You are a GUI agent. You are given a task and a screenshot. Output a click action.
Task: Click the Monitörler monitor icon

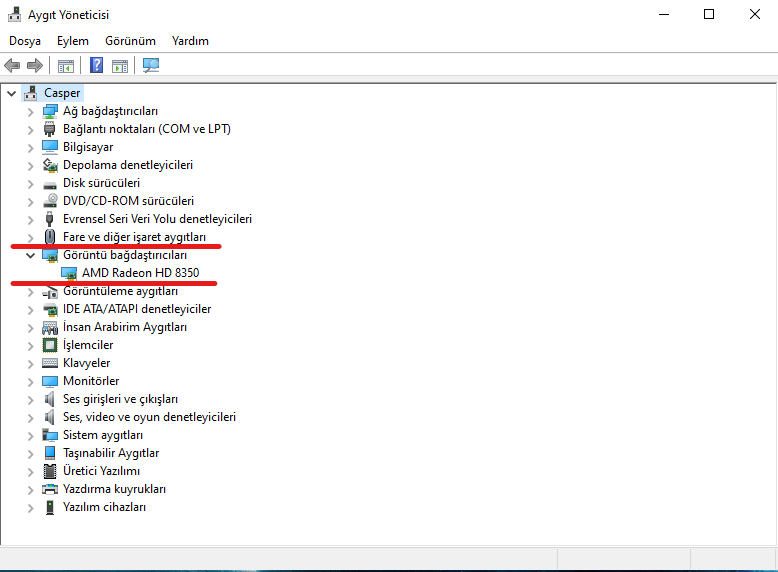click(50, 381)
